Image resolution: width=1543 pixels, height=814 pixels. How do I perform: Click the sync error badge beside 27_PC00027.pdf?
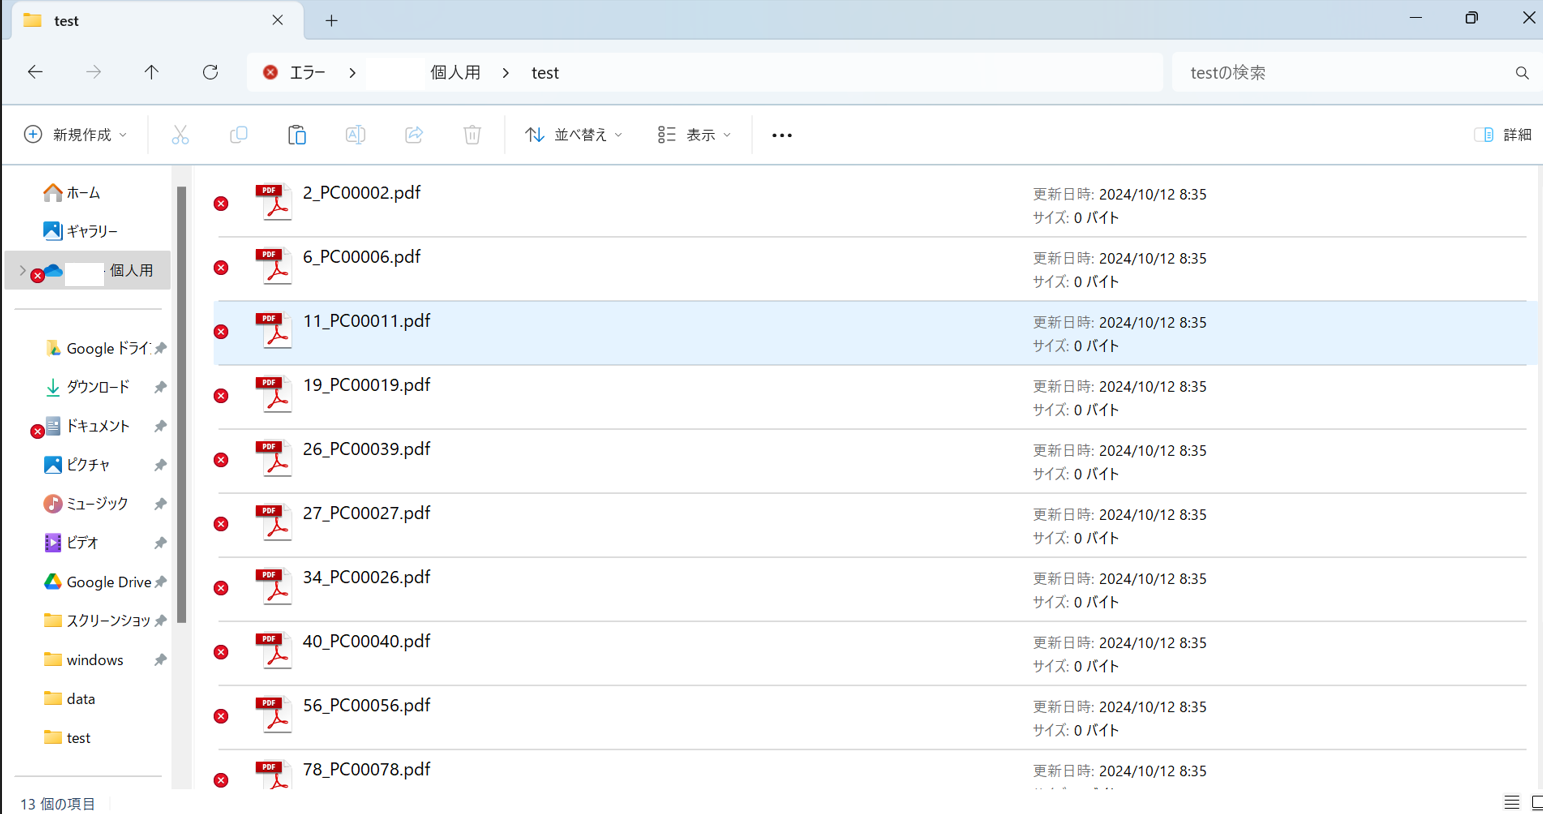click(x=221, y=524)
